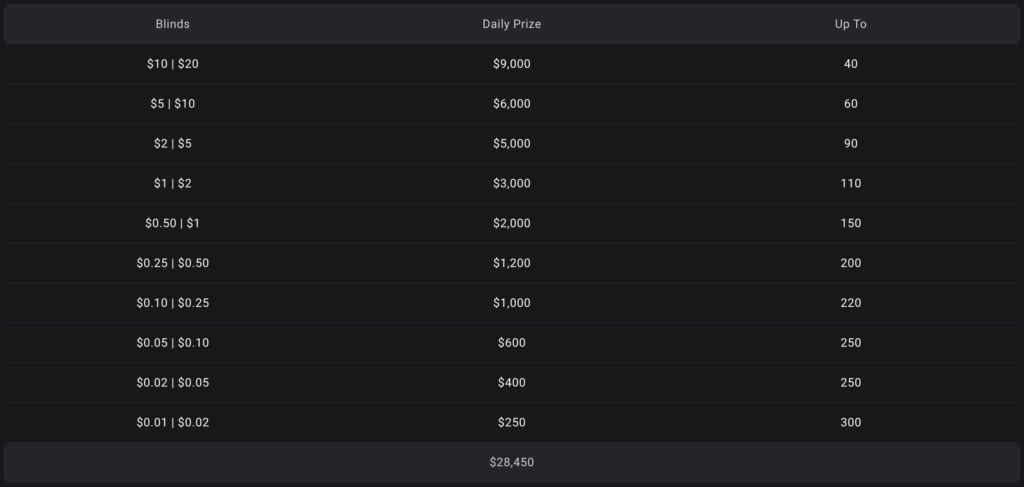The height and width of the screenshot is (487, 1024).
Task: Select the $0.02 | $0.05 blinds cell
Action: (x=173, y=383)
